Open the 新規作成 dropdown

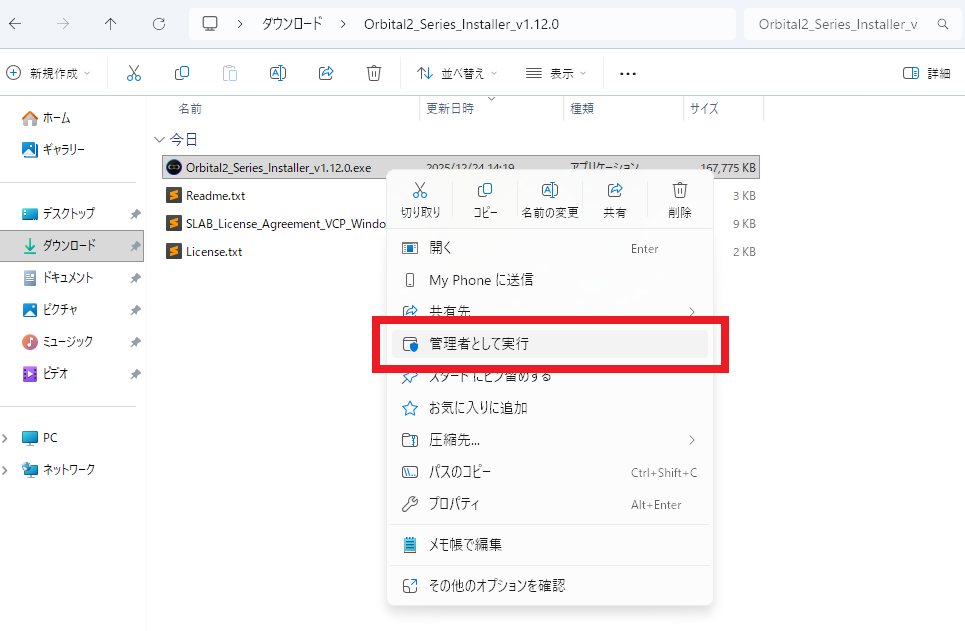(48, 73)
